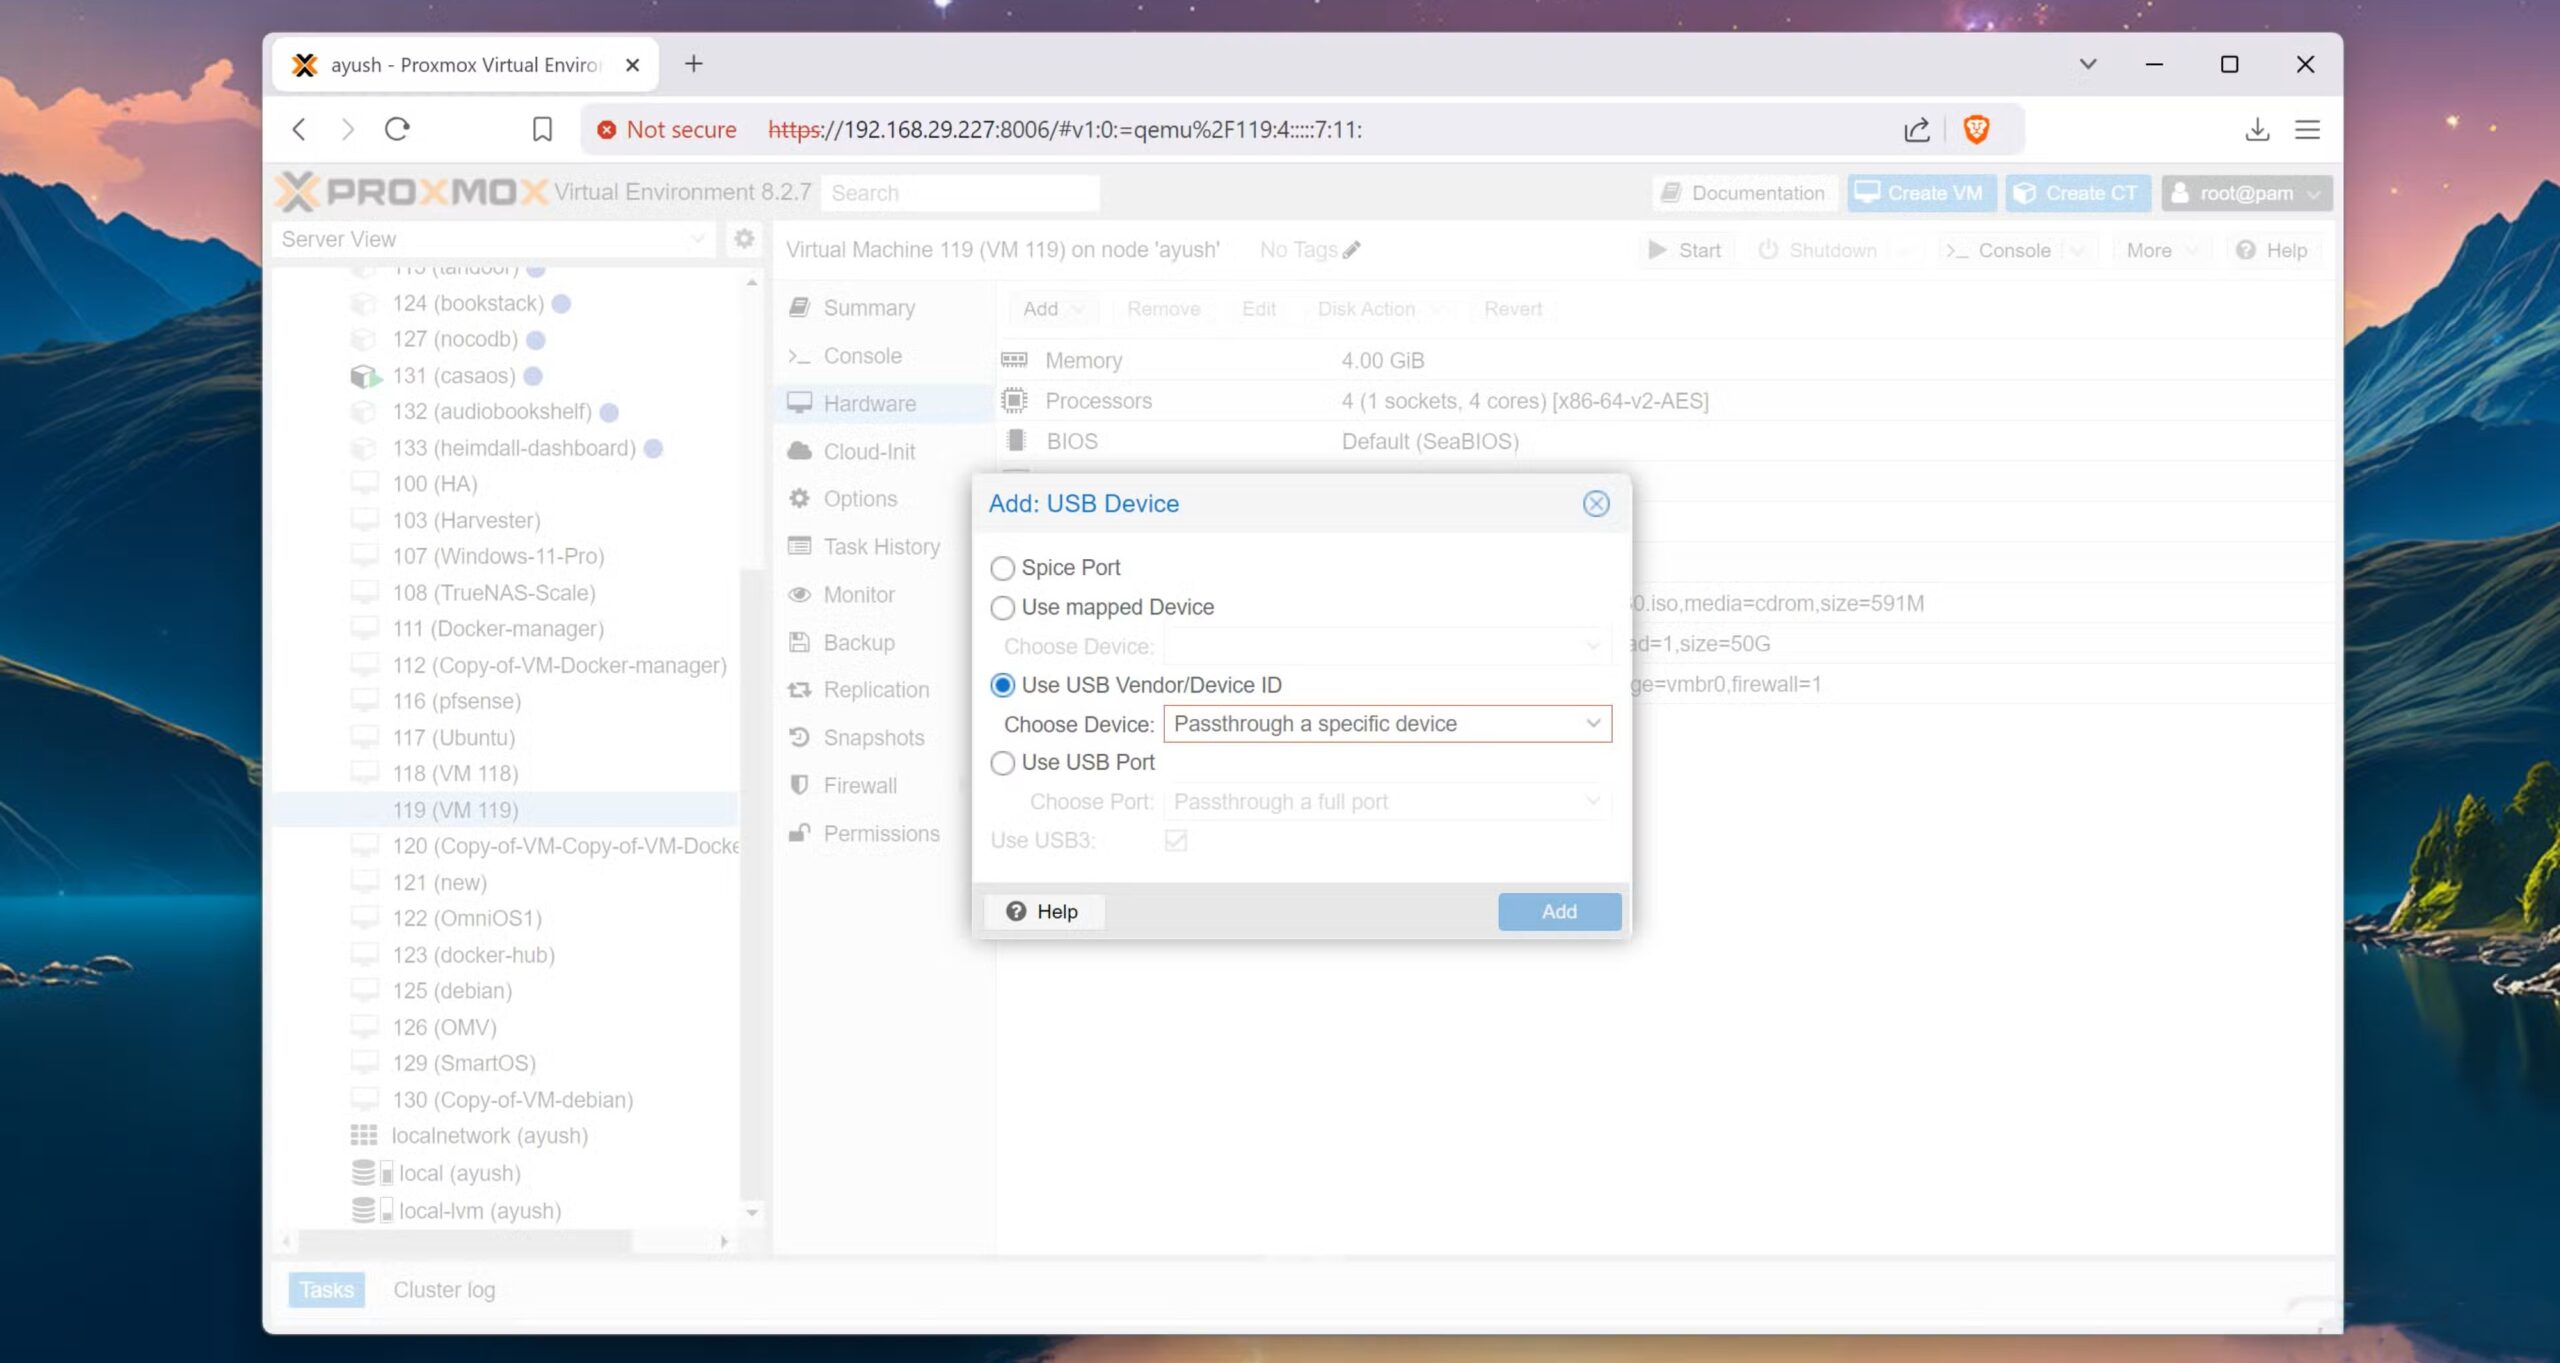This screenshot has width=2560, height=1363.
Task: Click the share icon in address bar
Action: (1916, 129)
